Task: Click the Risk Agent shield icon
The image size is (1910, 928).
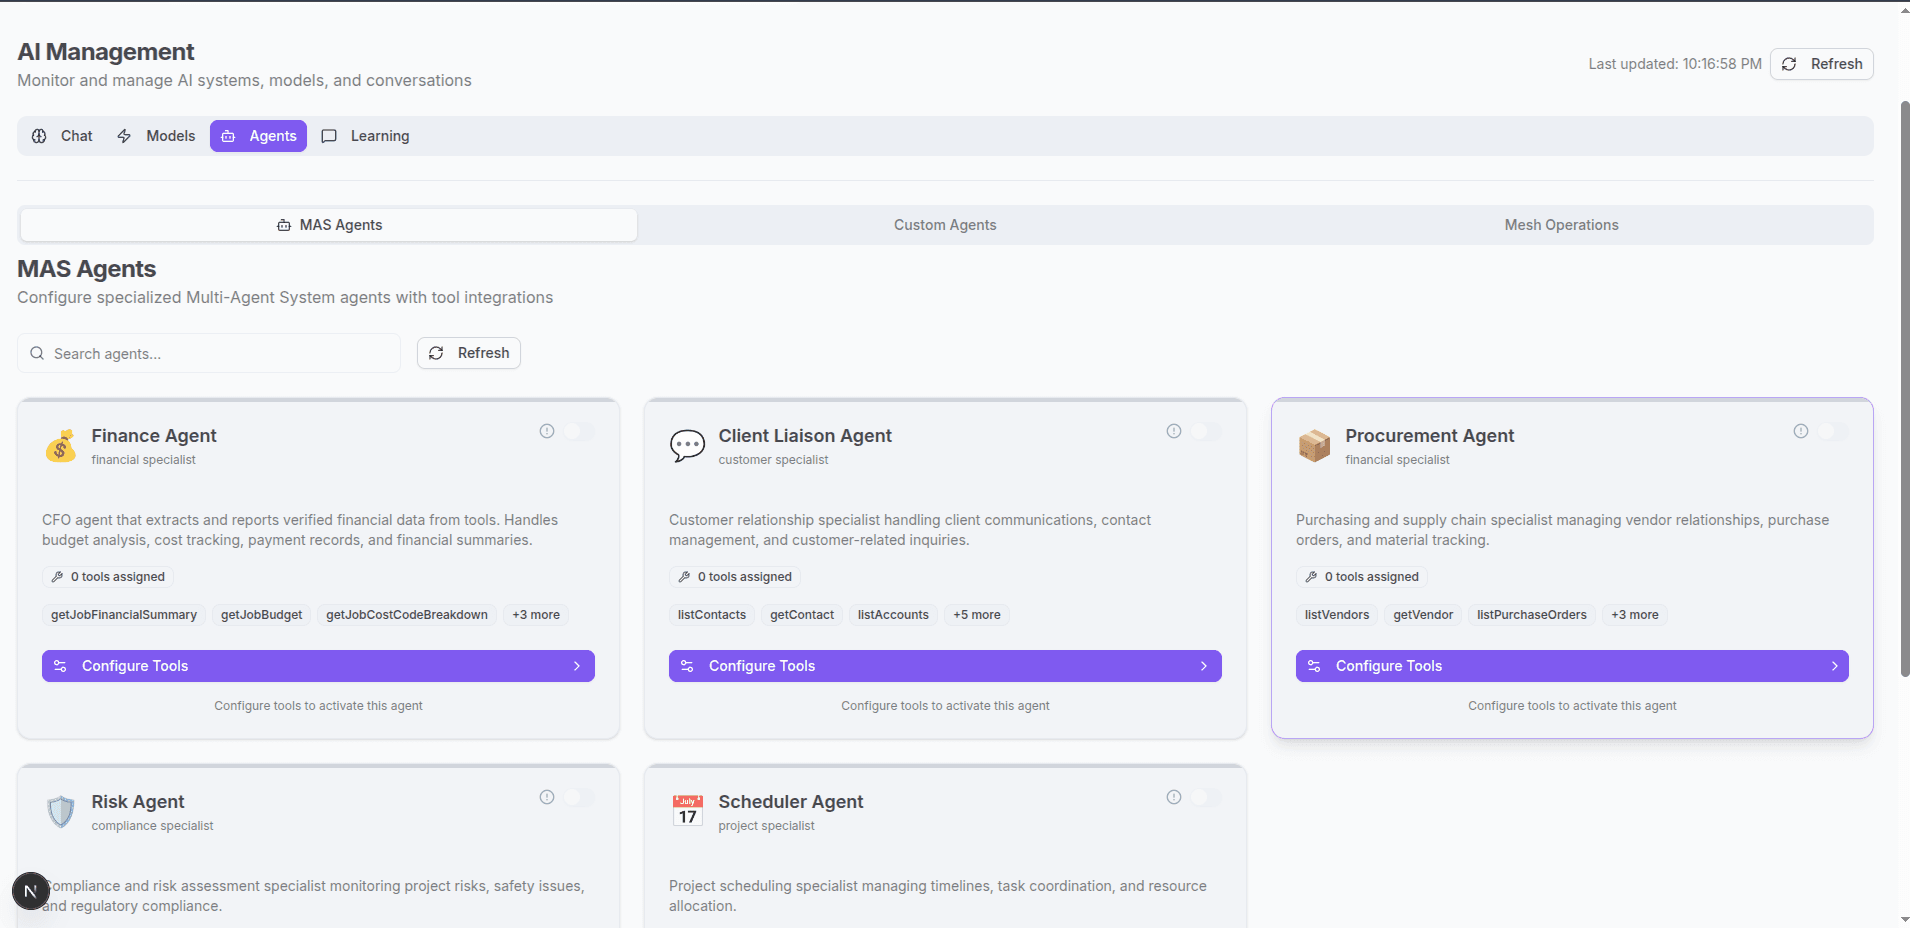Action: coord(61,812)
